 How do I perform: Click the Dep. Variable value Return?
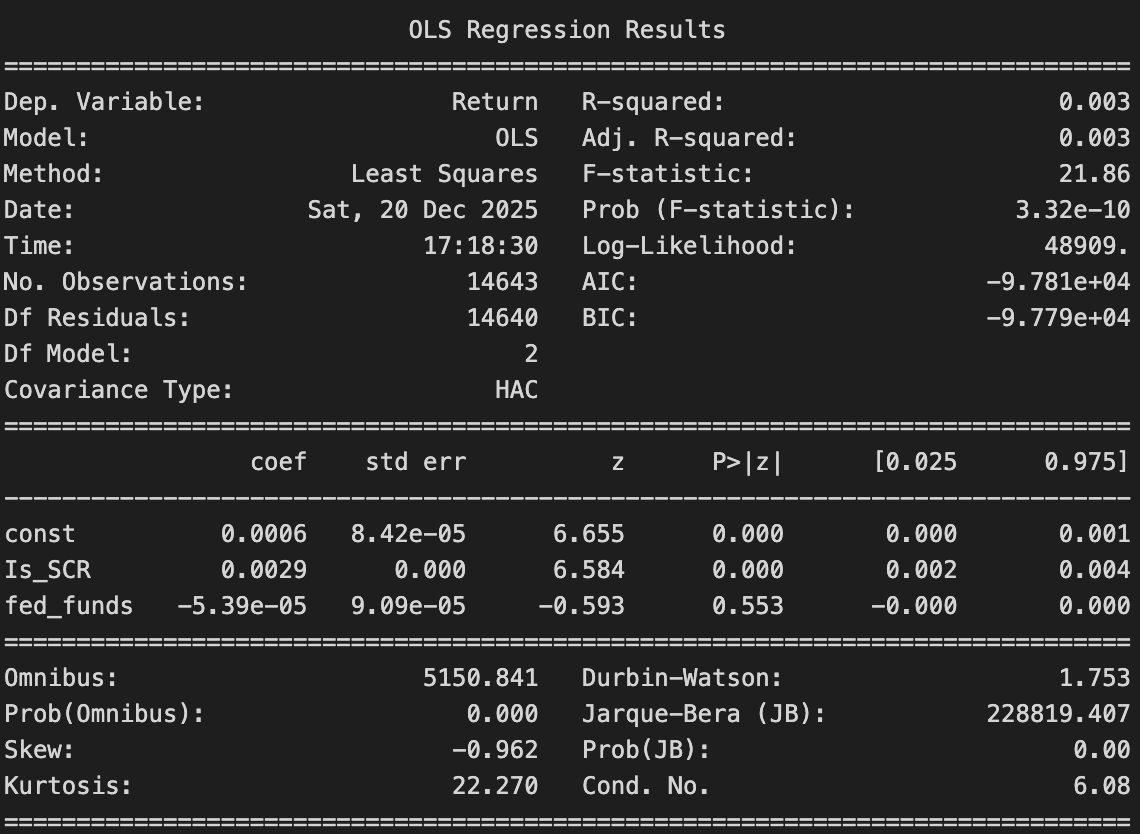click(x=494, y=102)
